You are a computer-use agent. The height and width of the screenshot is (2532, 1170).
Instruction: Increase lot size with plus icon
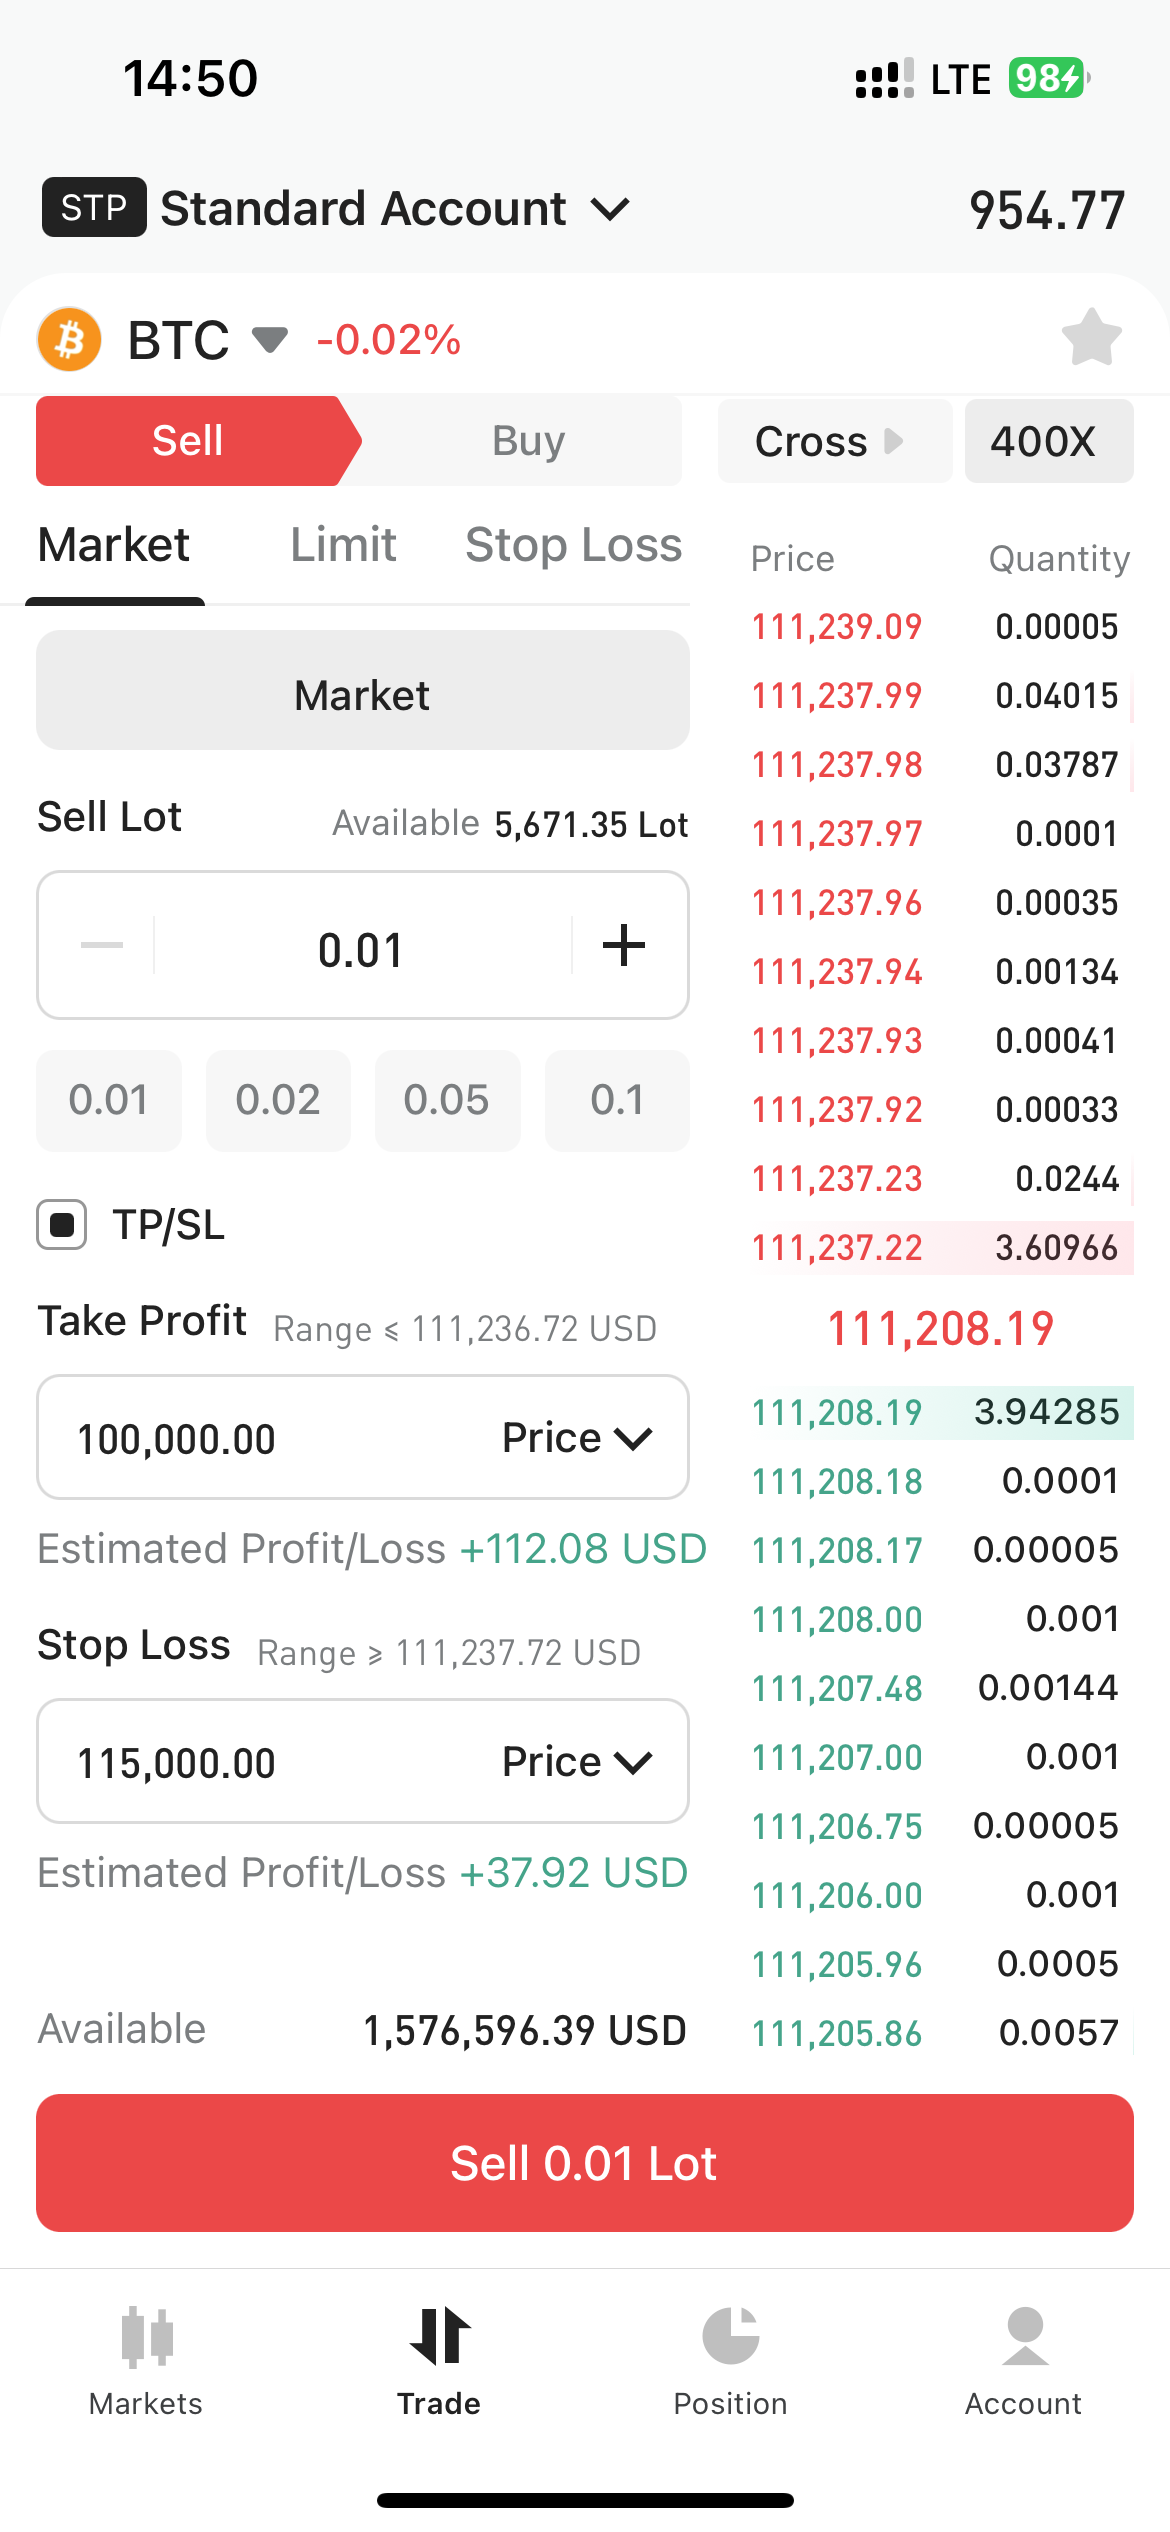pyautogui.click(x=624, y=945)
